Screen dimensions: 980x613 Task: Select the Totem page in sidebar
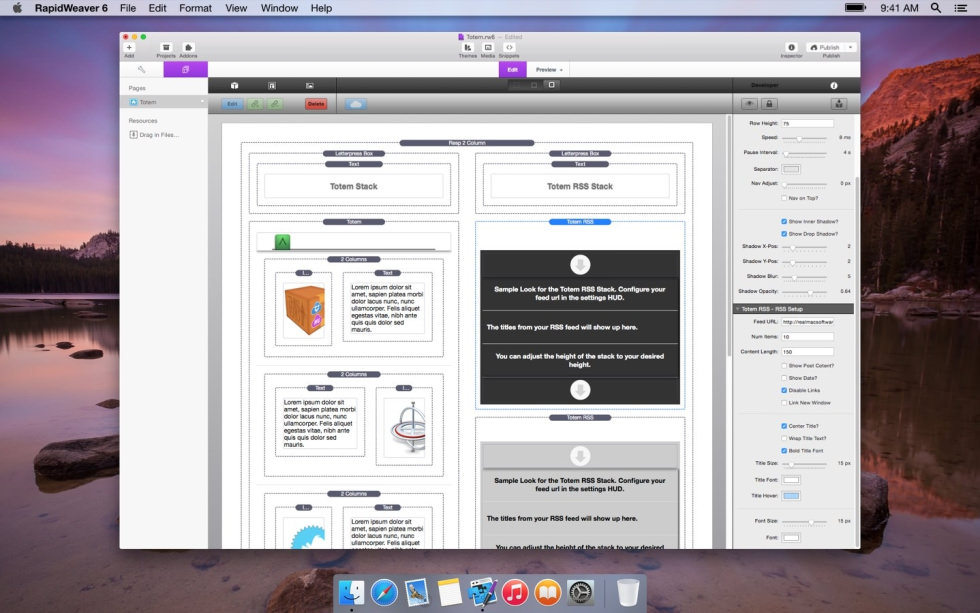[x=164, y=102]
